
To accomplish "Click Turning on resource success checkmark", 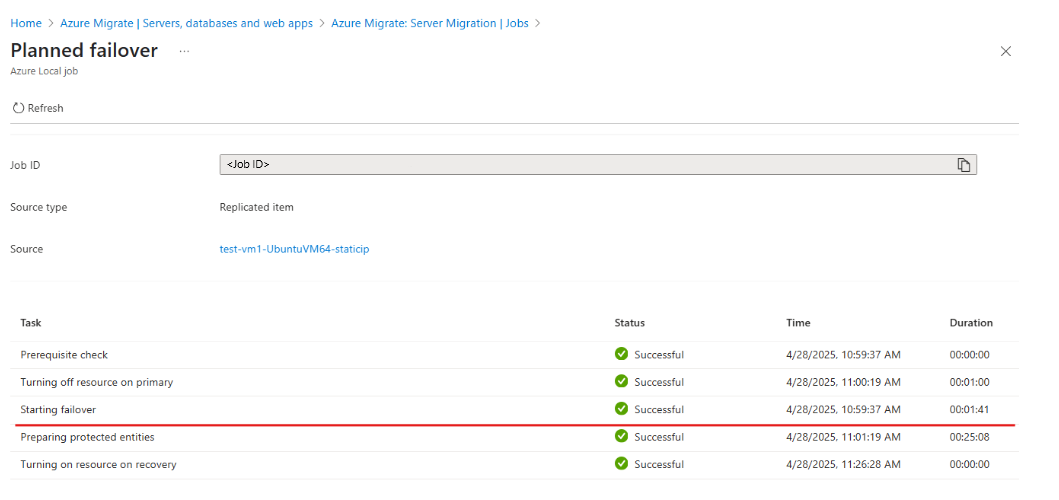I will point(621,464).
